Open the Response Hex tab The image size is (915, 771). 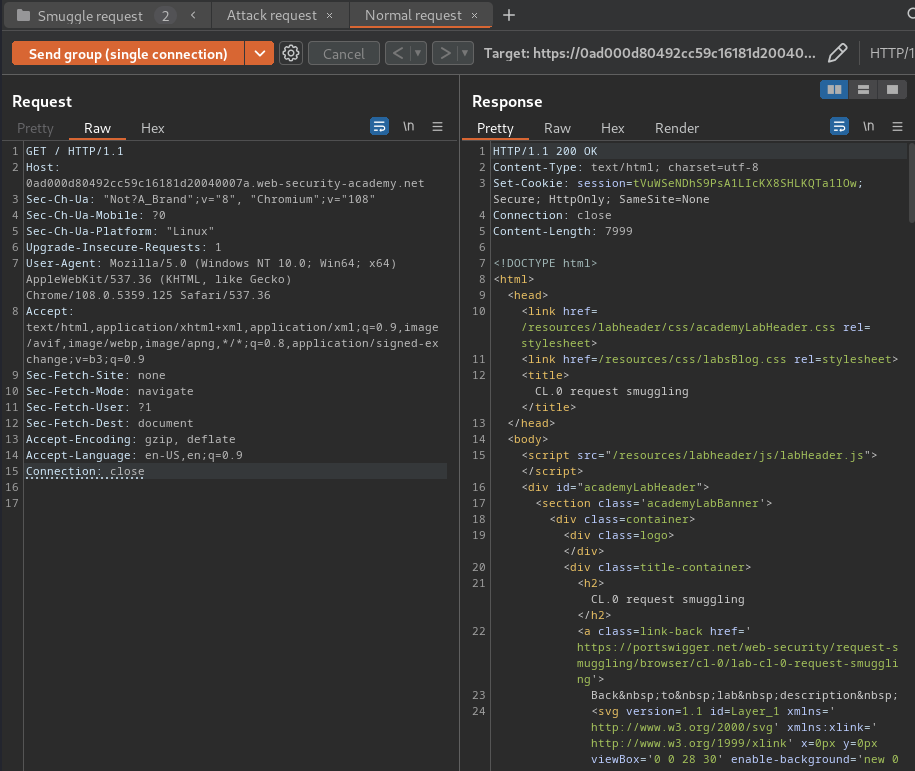pos(613,128)
